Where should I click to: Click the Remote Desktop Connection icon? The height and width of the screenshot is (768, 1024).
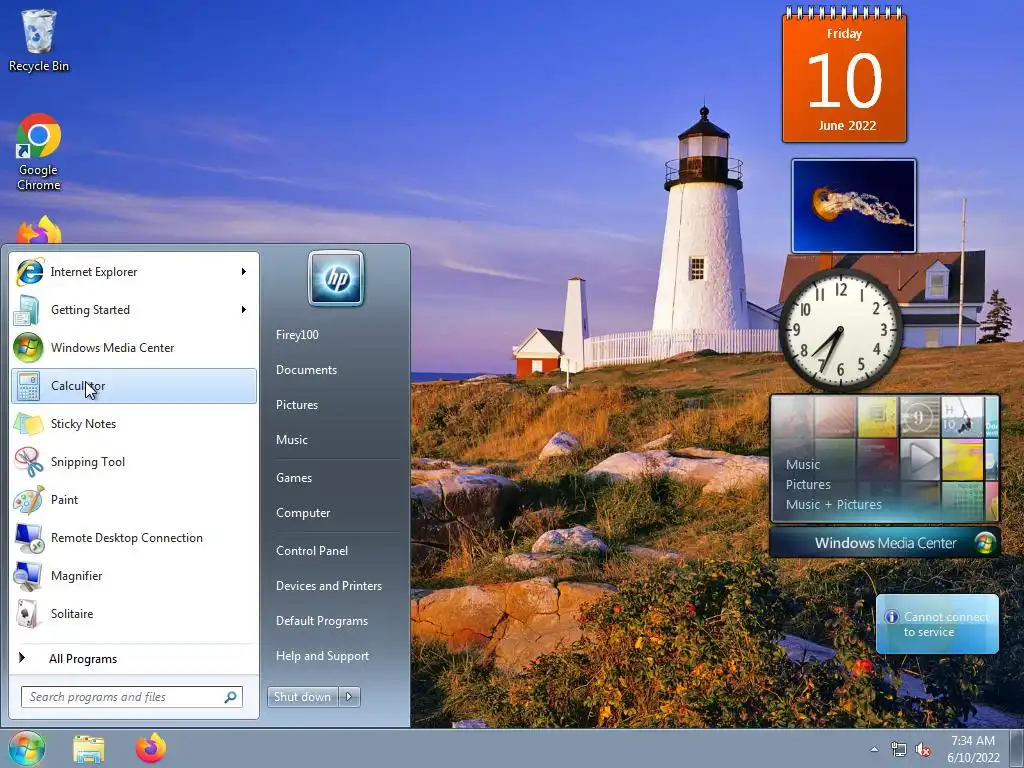[28, 537]
